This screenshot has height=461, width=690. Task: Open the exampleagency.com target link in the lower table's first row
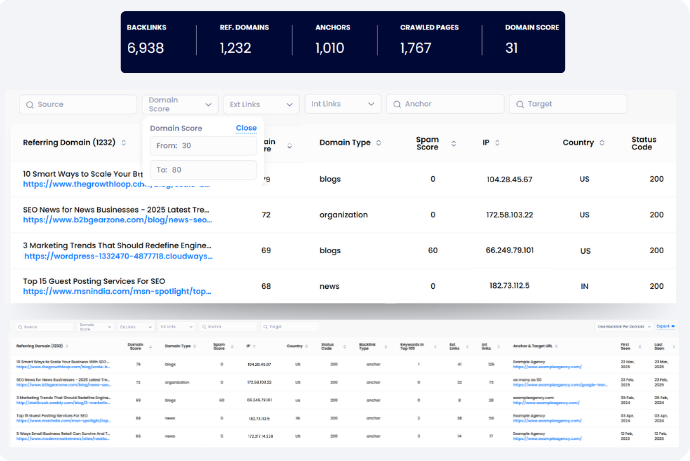(x=547, y=366)
